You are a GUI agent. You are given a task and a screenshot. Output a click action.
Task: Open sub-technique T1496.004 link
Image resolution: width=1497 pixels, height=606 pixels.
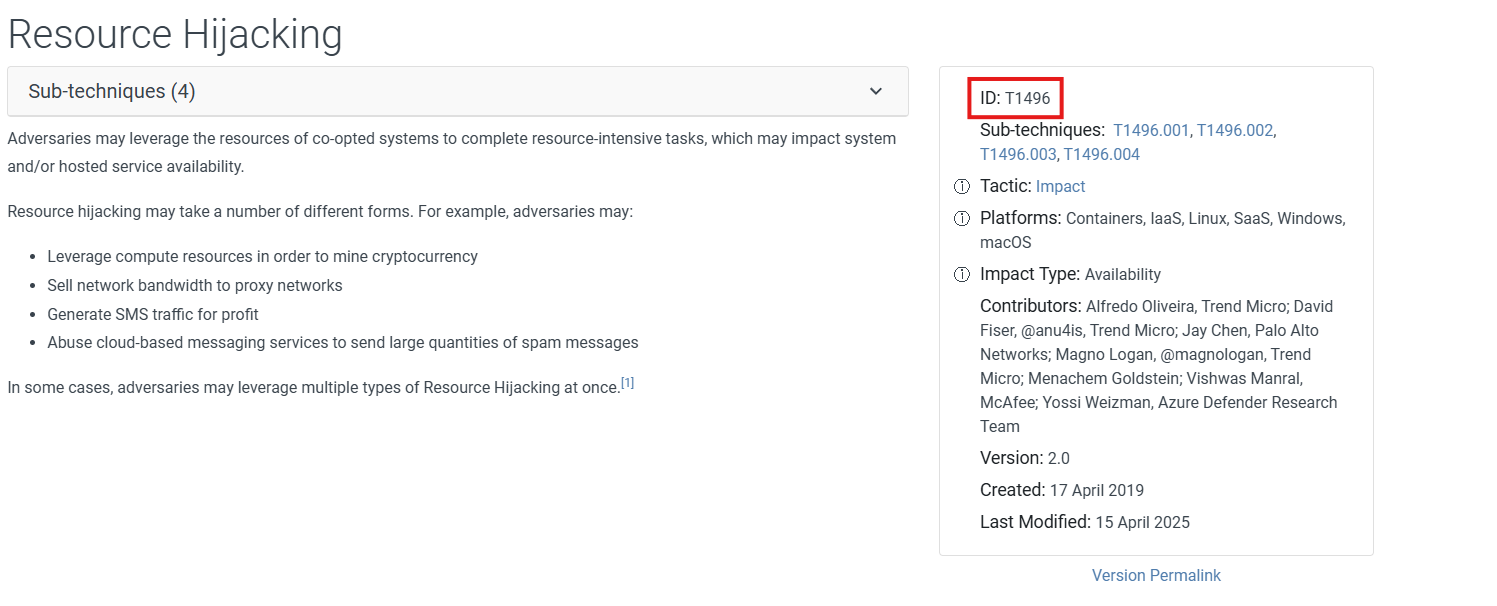pyautogui.click(x=1101, y=154)
